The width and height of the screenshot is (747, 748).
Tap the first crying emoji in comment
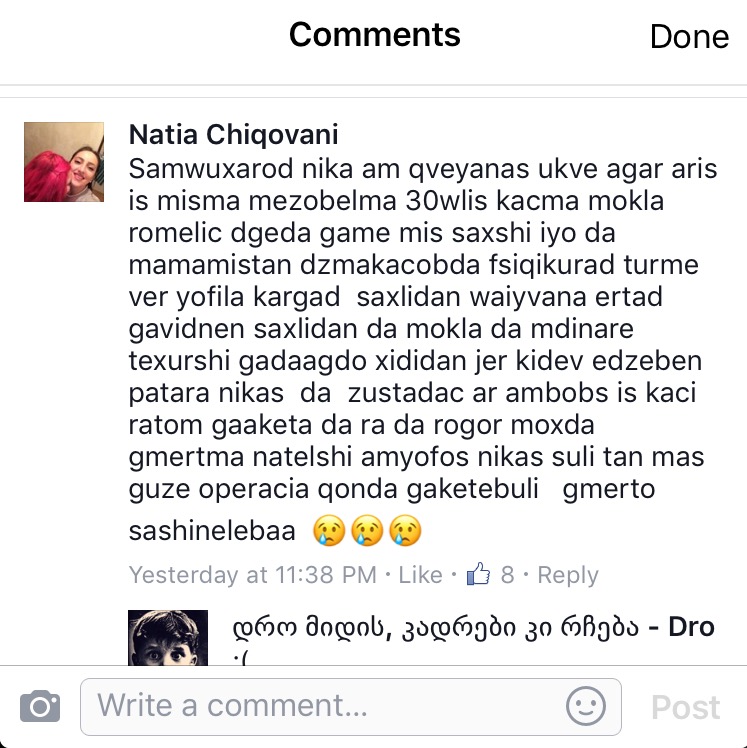tap(329, 530)
